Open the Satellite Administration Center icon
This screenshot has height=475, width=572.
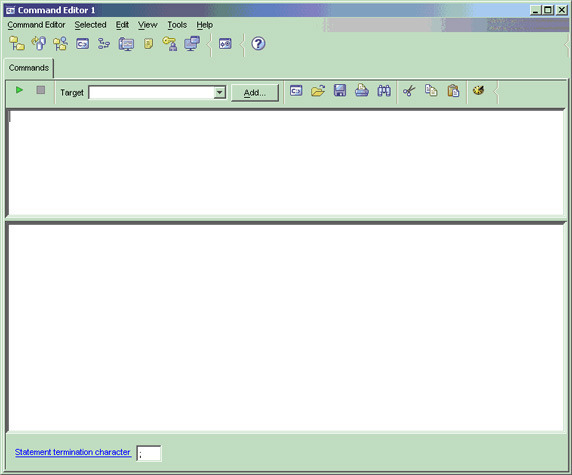pyautogui.click(x=61, y=44)
